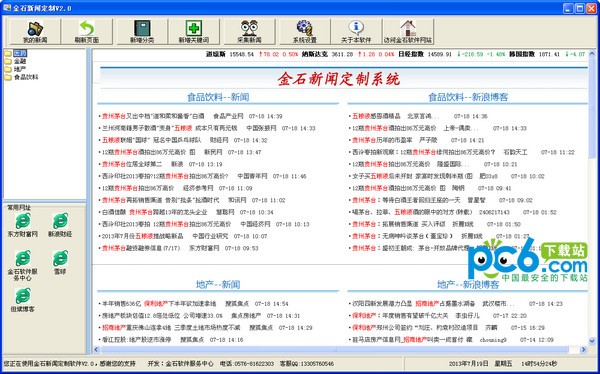Viewport: 600px width, 374px height.
Task: Click the horizontal scrollbar right arrow
Action: pos(583,349)
